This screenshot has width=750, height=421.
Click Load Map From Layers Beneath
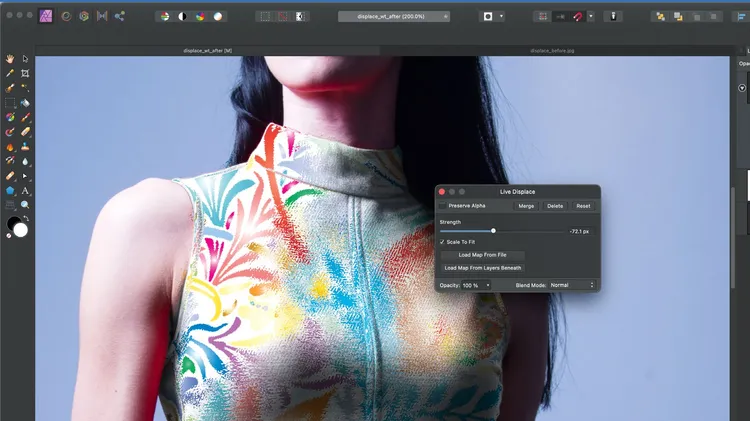coord(482,268)
